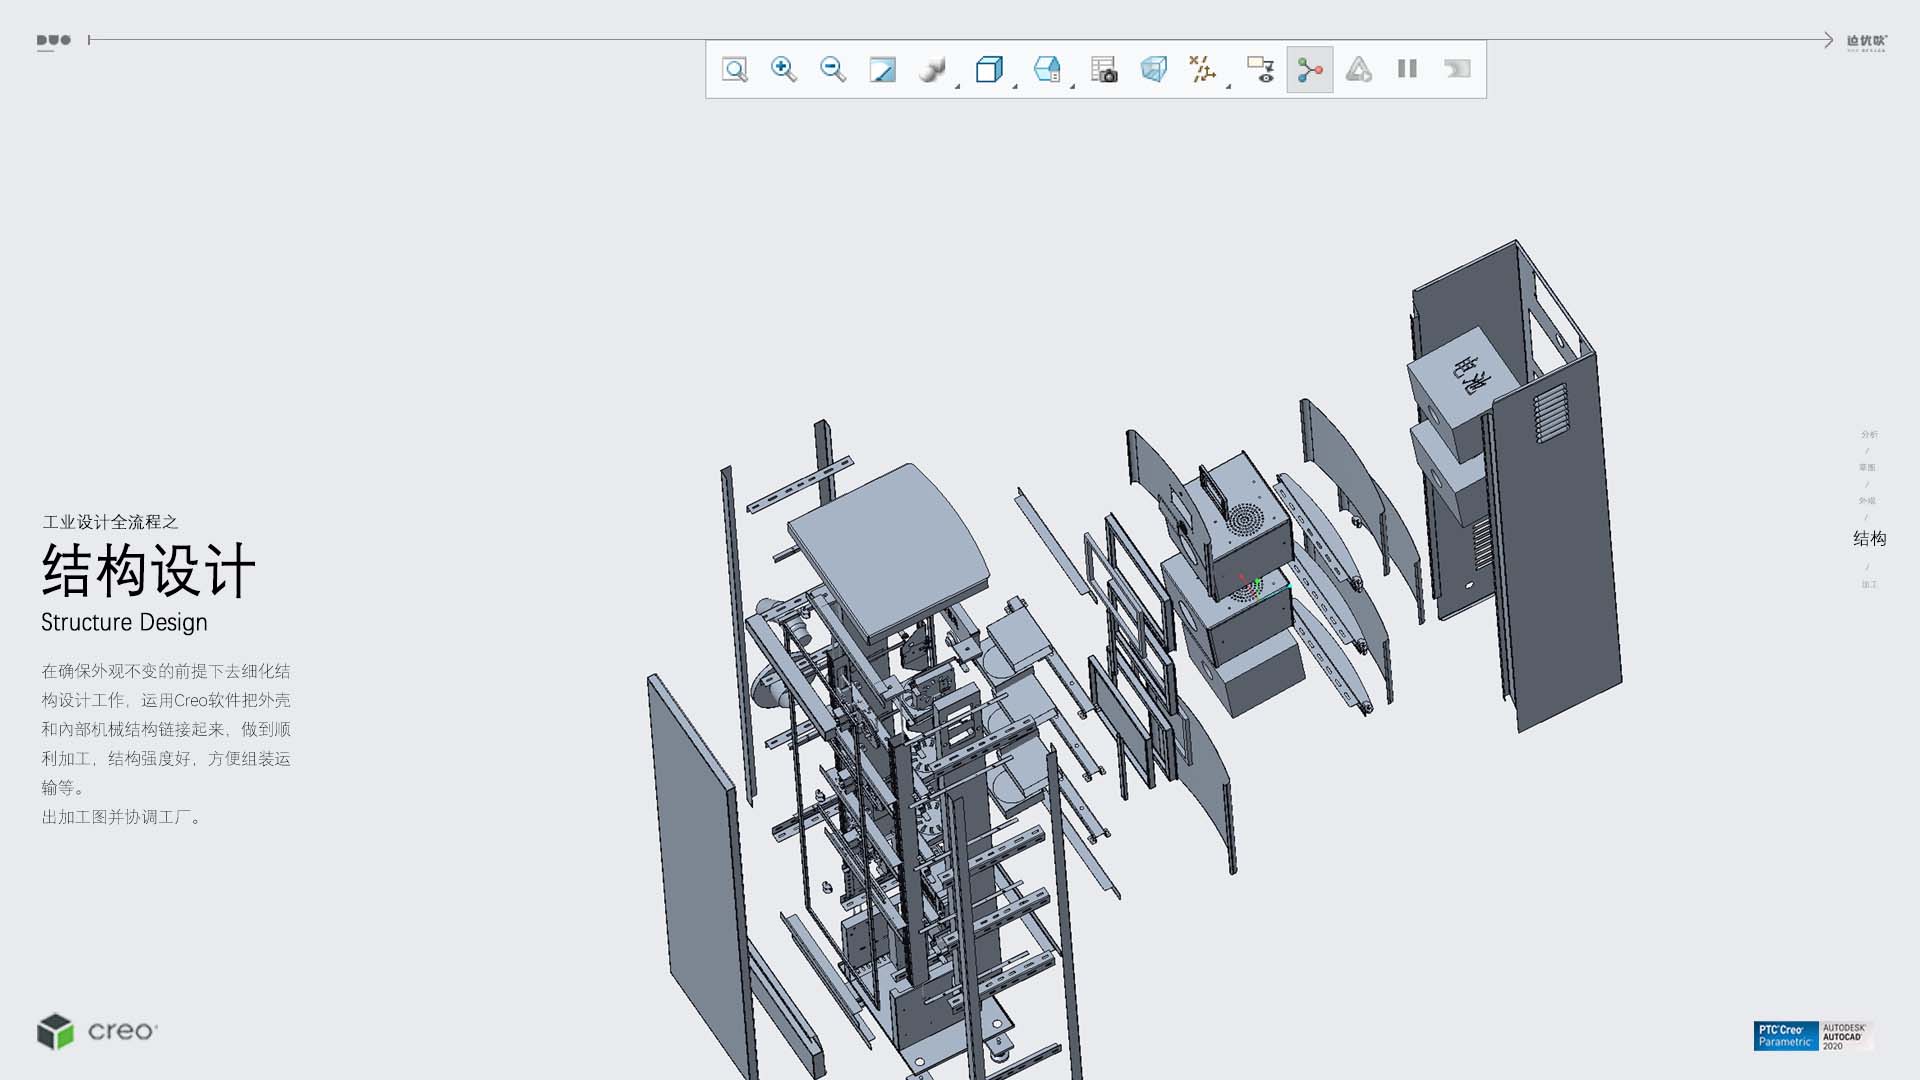Click the Saved Orientations cube icon
Viewport: 1920px width, 1080px height.
click(989, 69)
